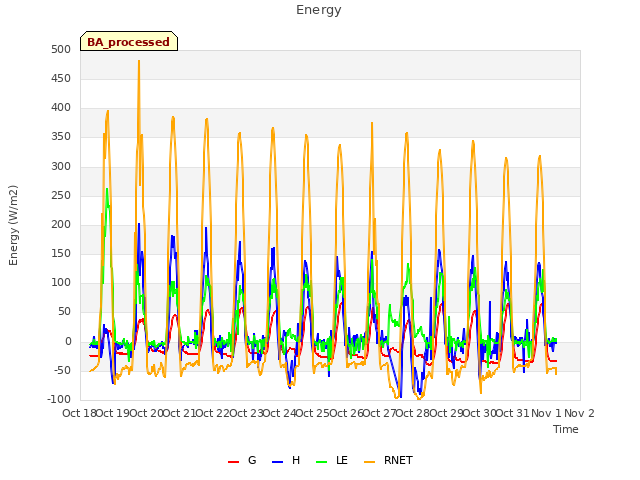Click the Oct 26 x-axis label

(346, 413)
